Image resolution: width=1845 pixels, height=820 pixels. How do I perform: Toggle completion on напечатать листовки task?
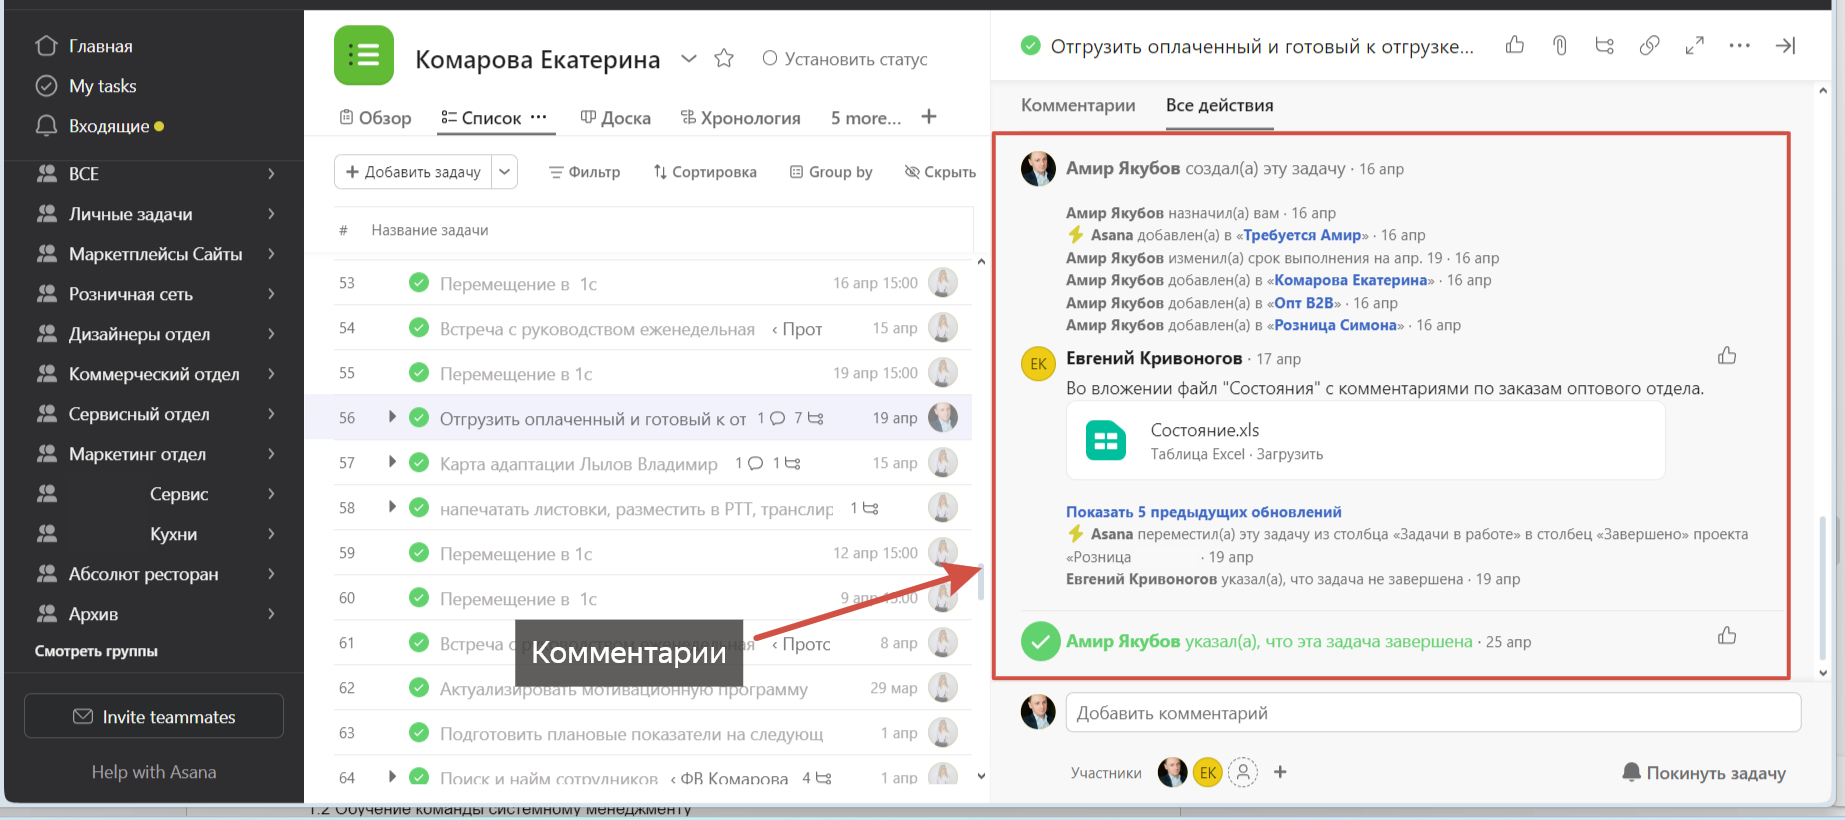[x=419, y=508]
